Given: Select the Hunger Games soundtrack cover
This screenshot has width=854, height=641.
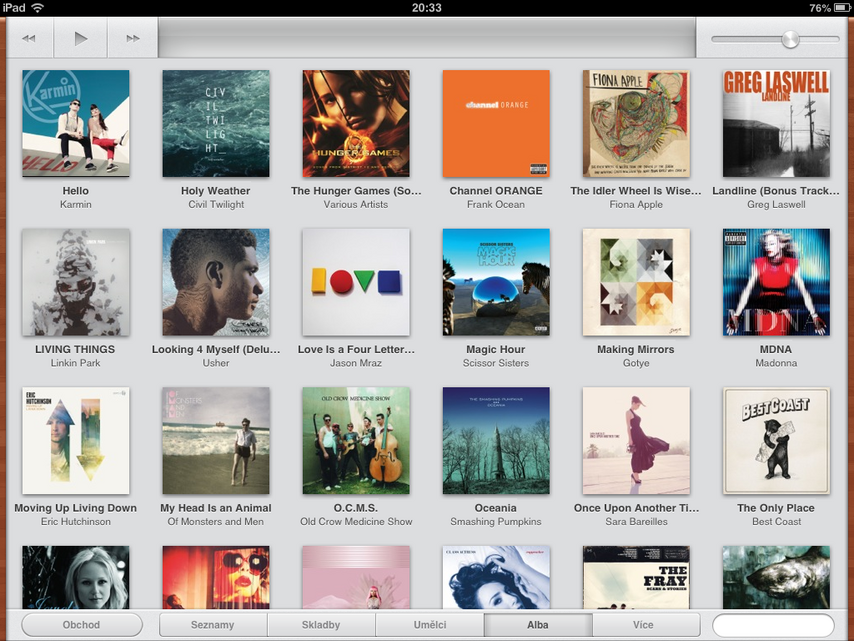Looking at the screenshot, I should (356, 123).
